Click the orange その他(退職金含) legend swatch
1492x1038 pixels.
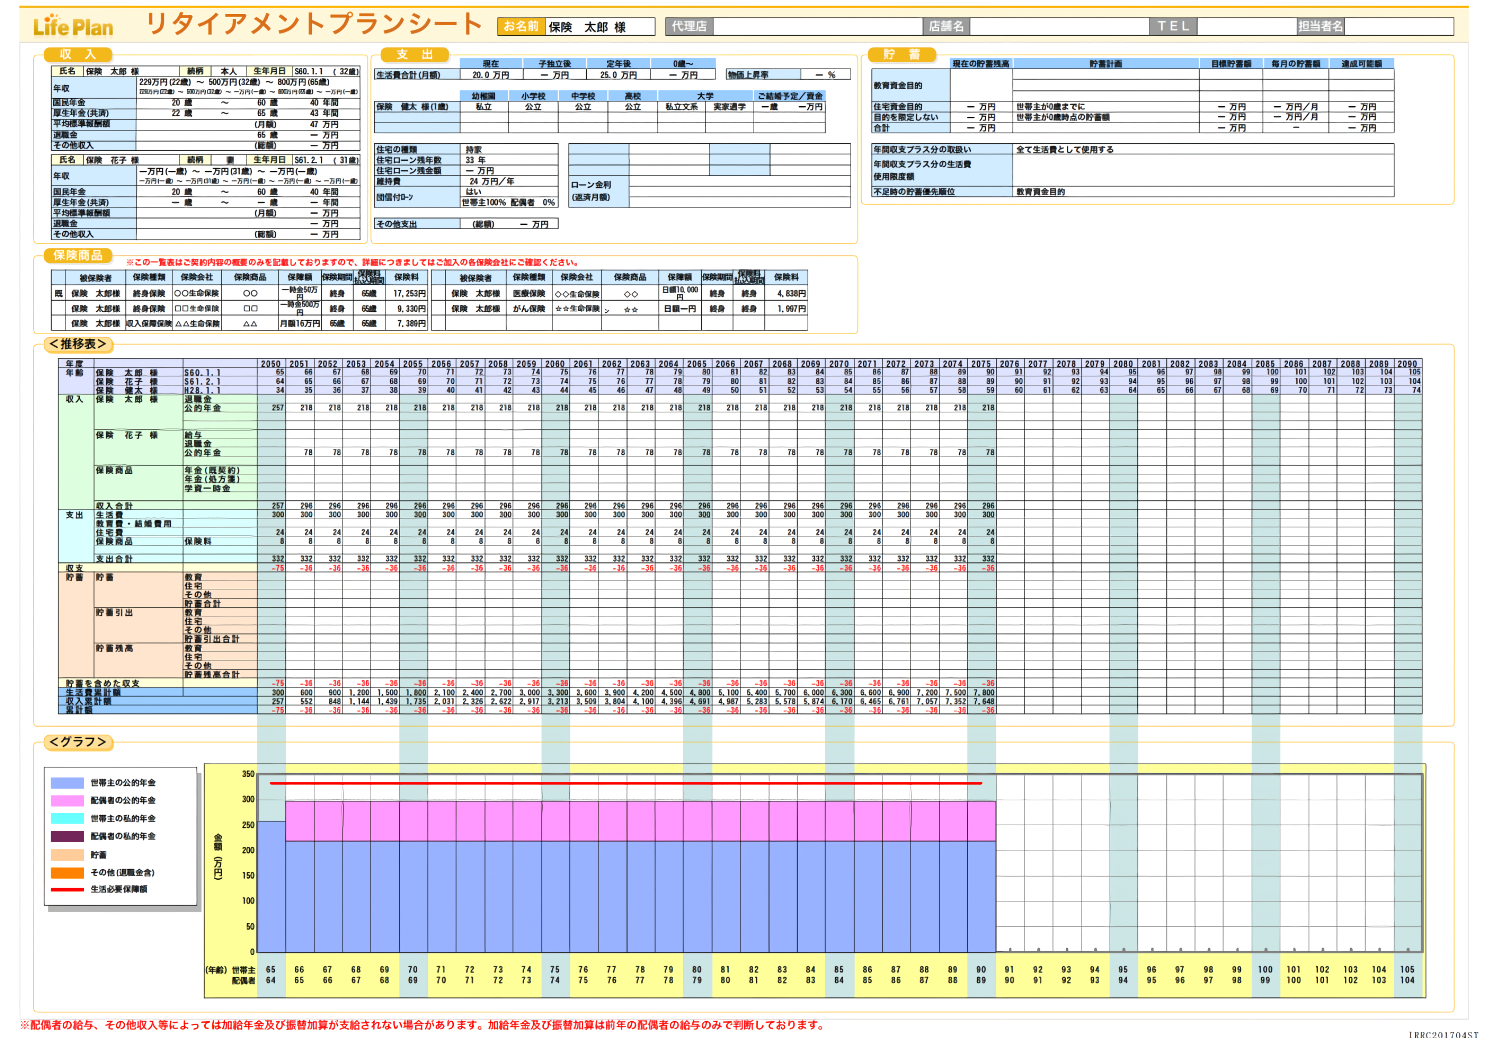(67, 873)
